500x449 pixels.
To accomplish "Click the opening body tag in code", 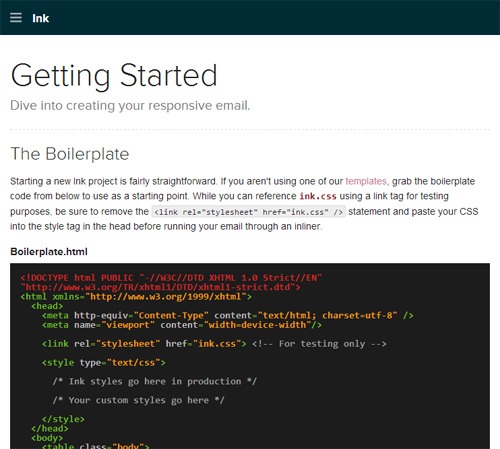I will coord(47,438).
